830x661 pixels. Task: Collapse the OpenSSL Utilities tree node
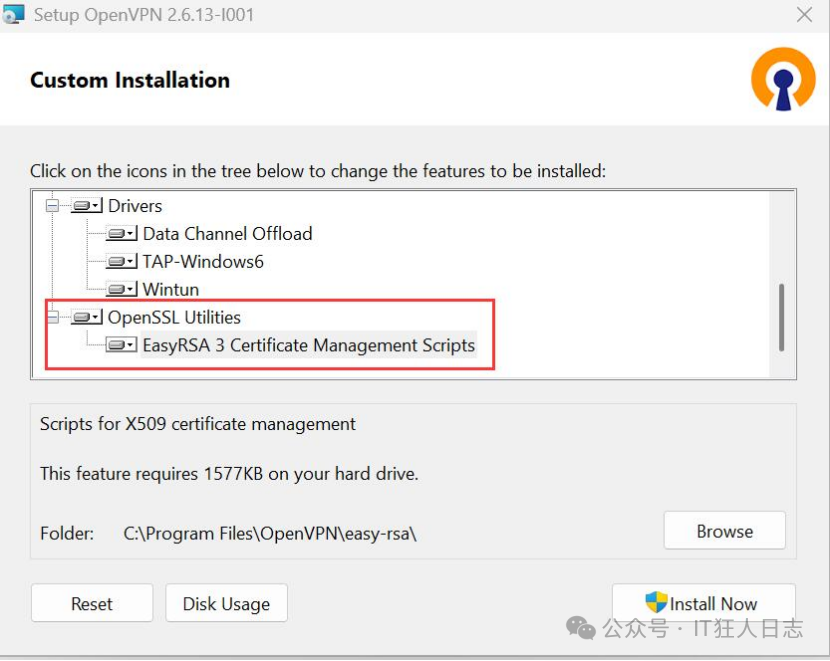(52, 318)
